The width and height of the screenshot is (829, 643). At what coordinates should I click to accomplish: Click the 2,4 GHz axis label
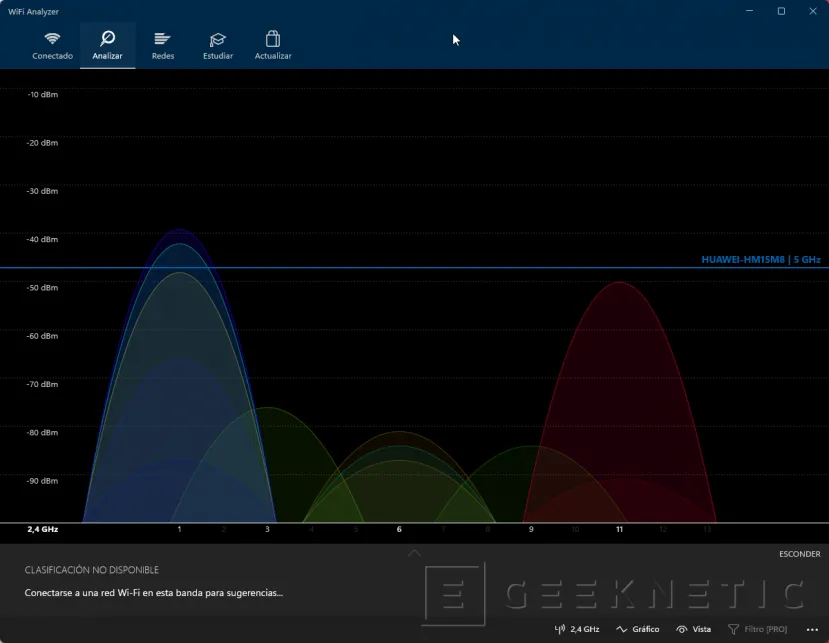pyautogui.click(x=43, y=529)
